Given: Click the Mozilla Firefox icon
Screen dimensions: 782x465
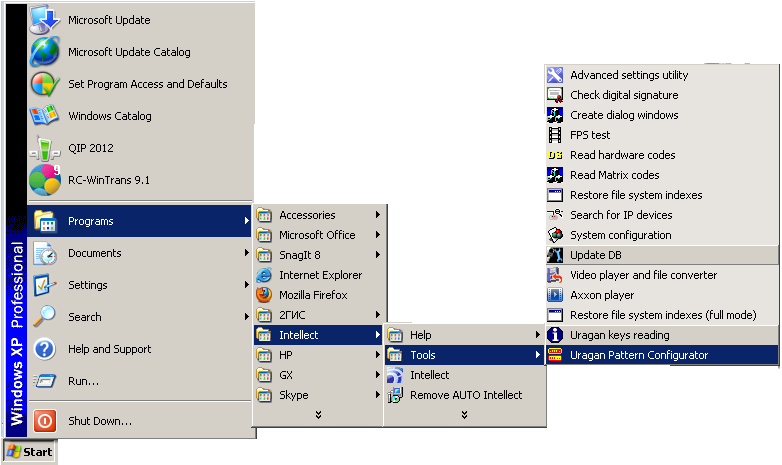Looking at the screenshot, I should tap(264, 295).
